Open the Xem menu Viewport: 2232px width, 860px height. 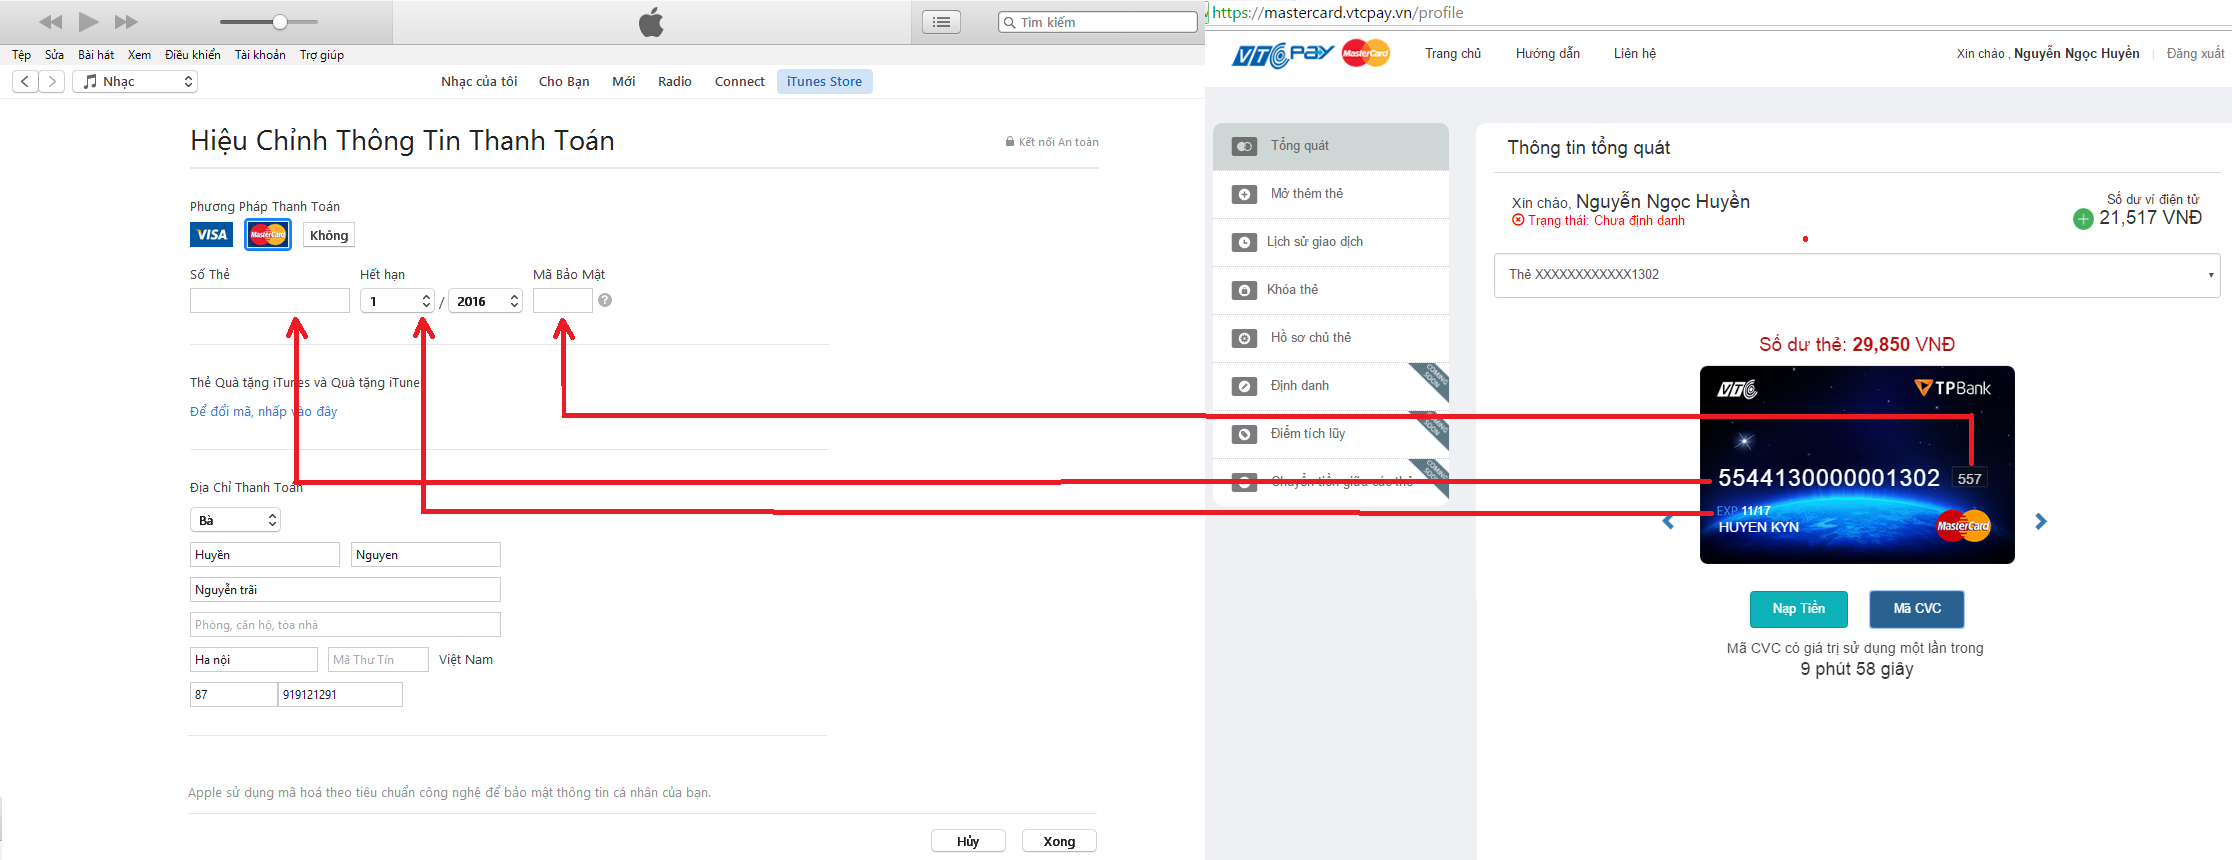pyautogui.click(x=140, y=55)
